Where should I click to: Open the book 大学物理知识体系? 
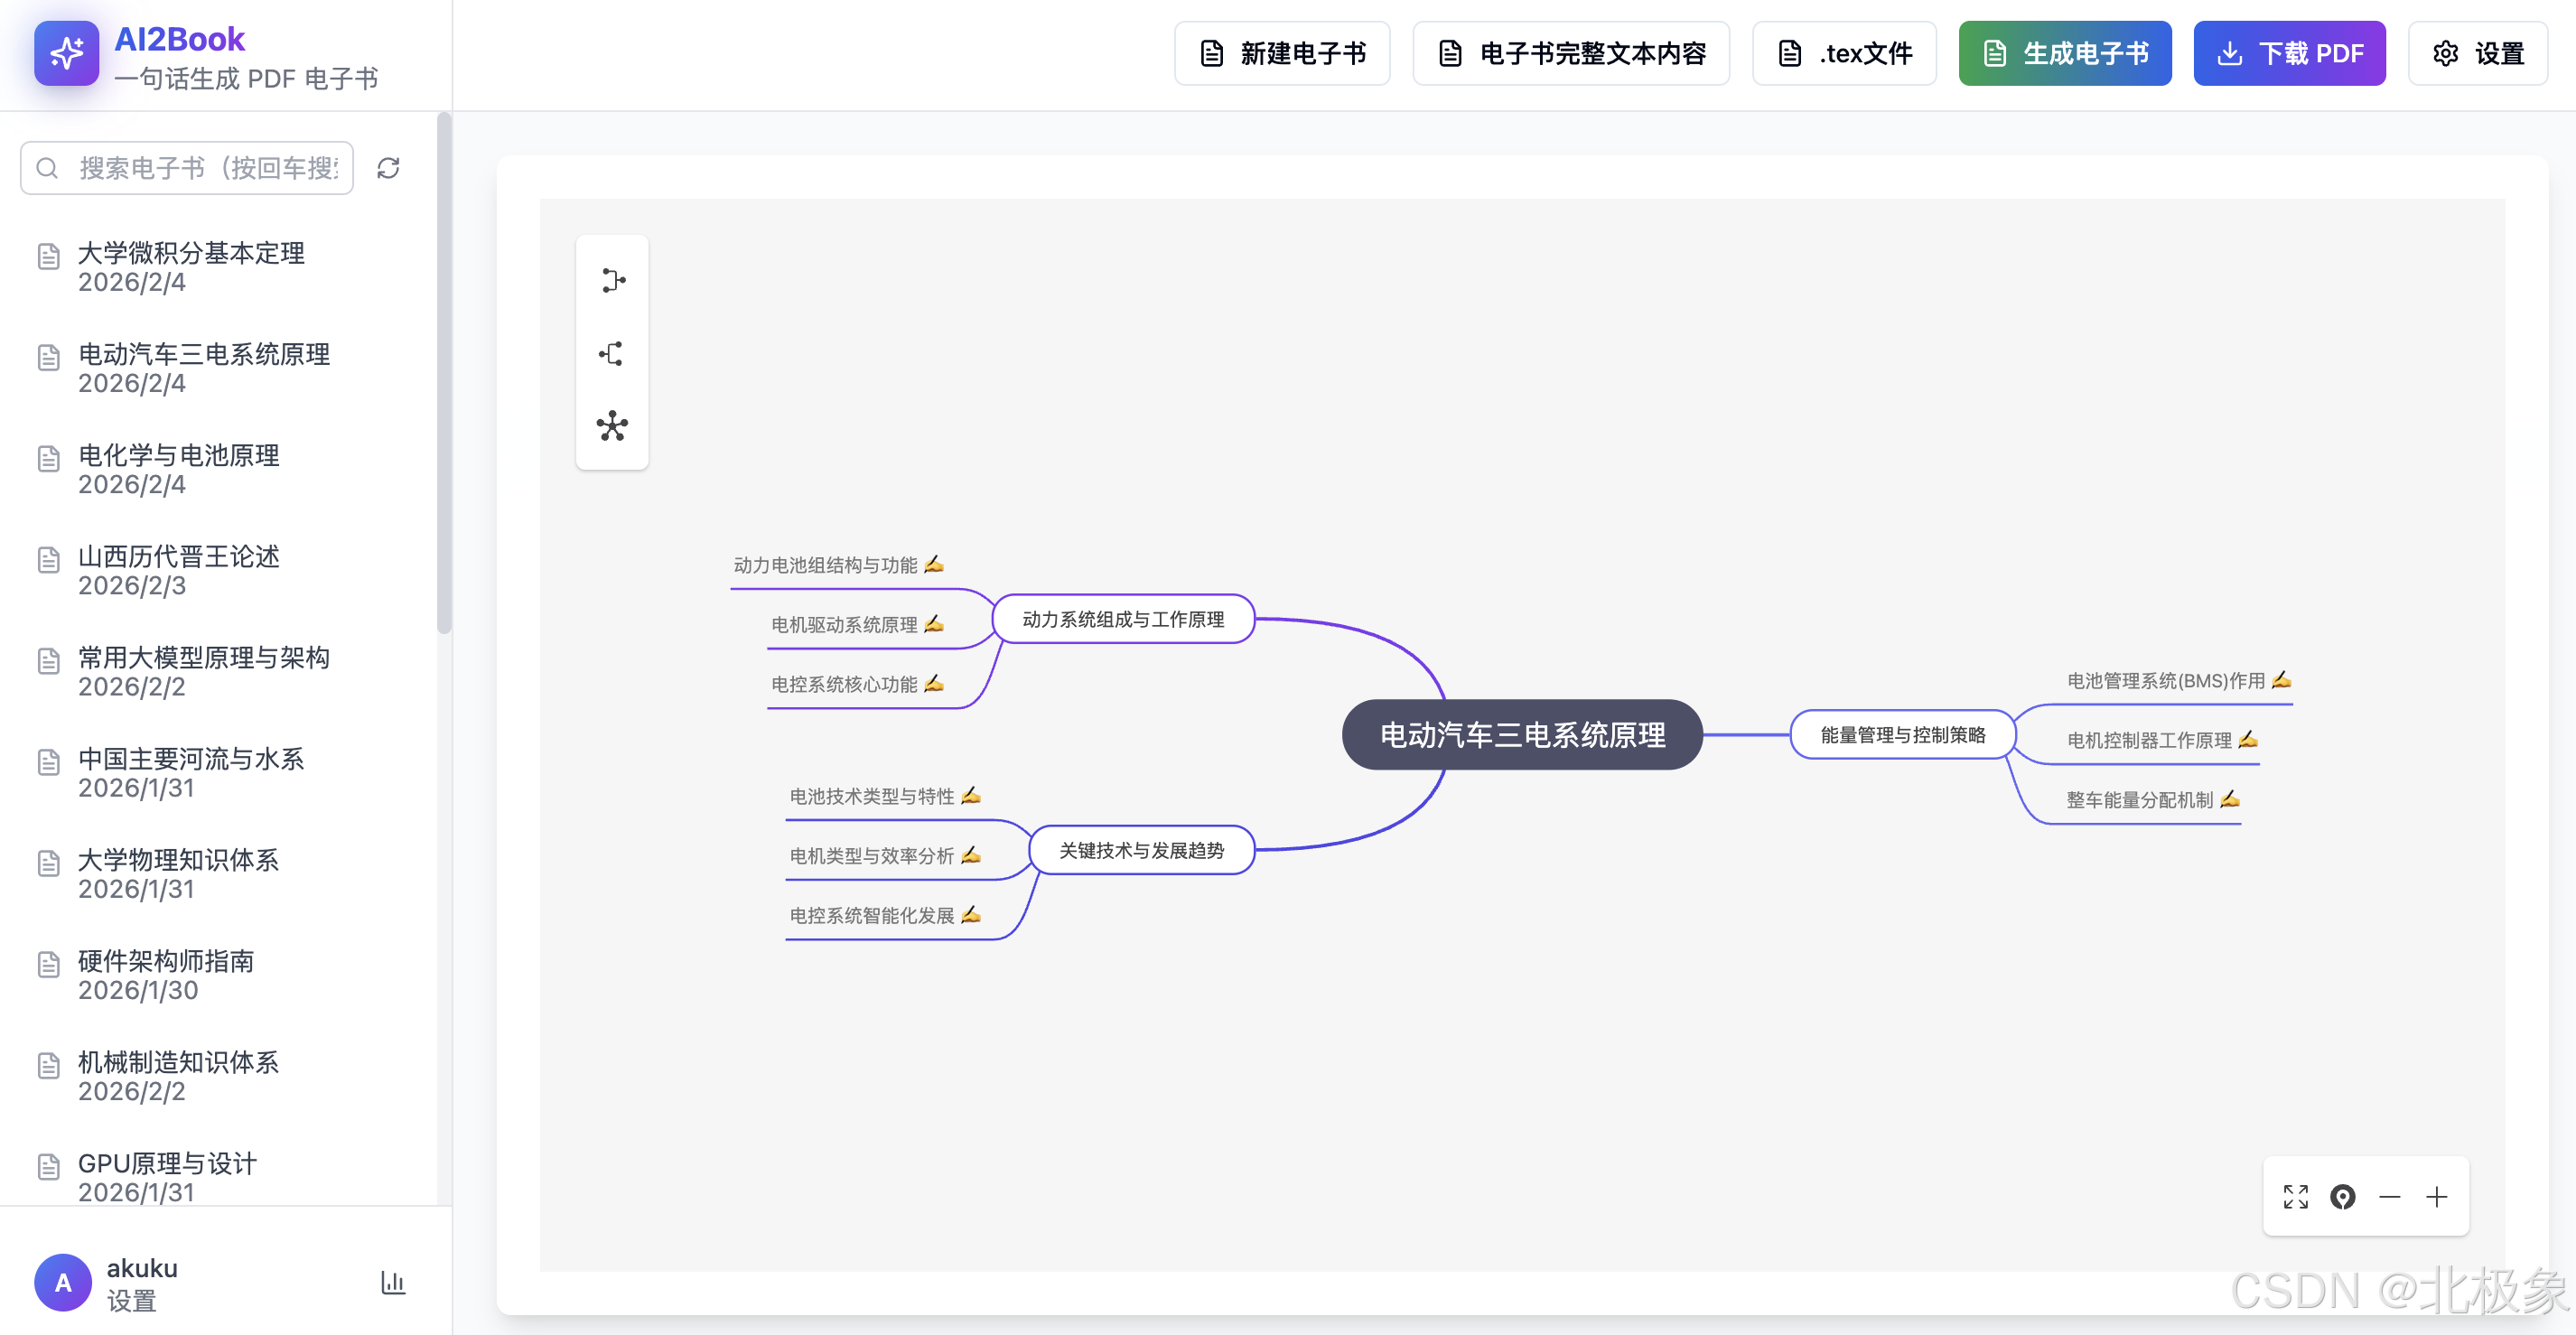coord(180,874)
